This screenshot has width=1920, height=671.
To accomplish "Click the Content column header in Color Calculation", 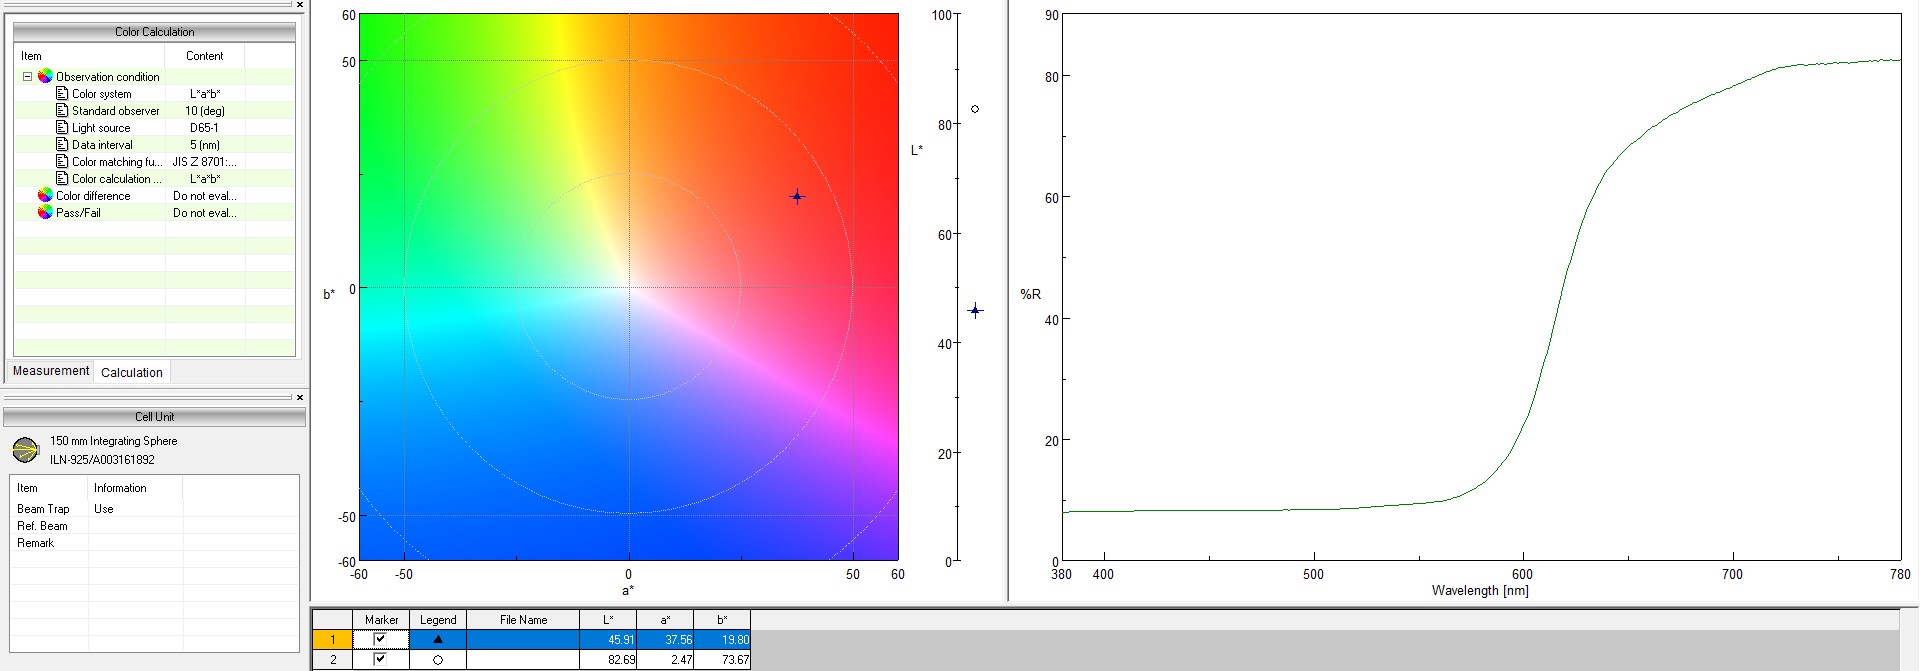I will 205,56.
